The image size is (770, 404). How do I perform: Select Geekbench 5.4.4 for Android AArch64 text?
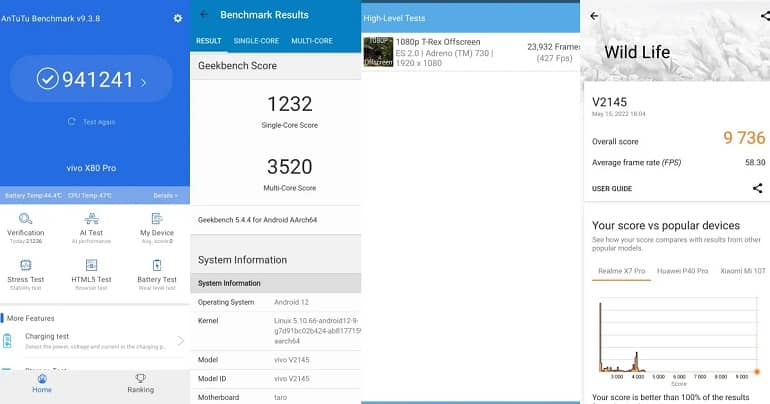tap(257, 220)
